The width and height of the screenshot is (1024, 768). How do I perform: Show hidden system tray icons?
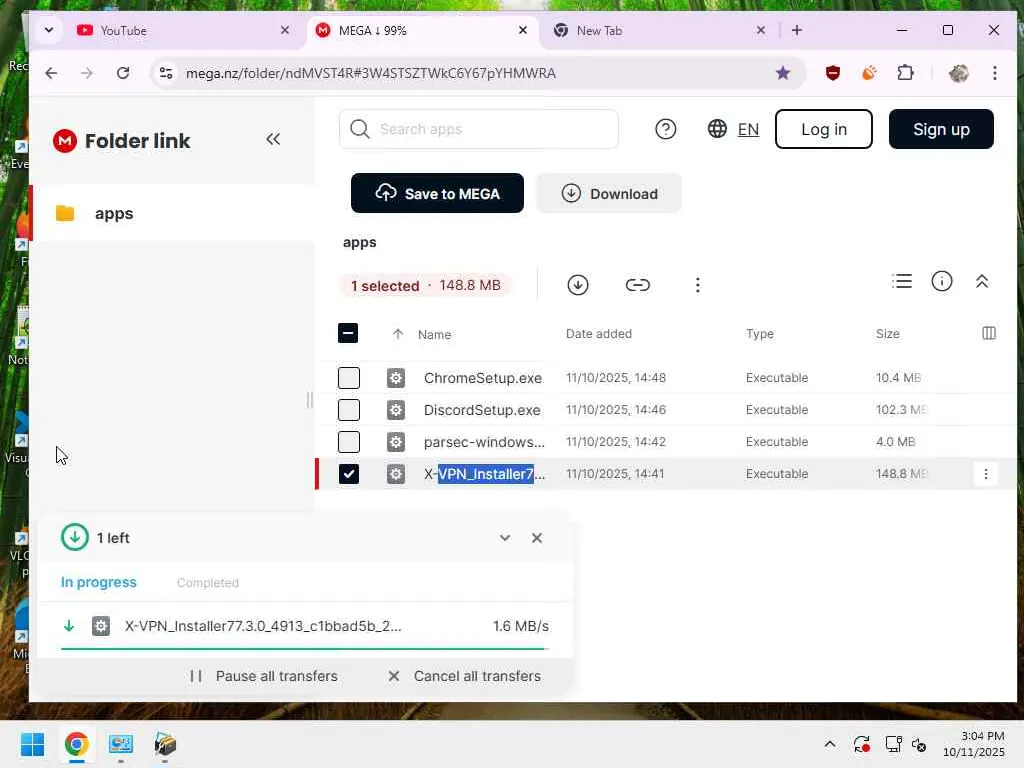click(x=829, y=744)
